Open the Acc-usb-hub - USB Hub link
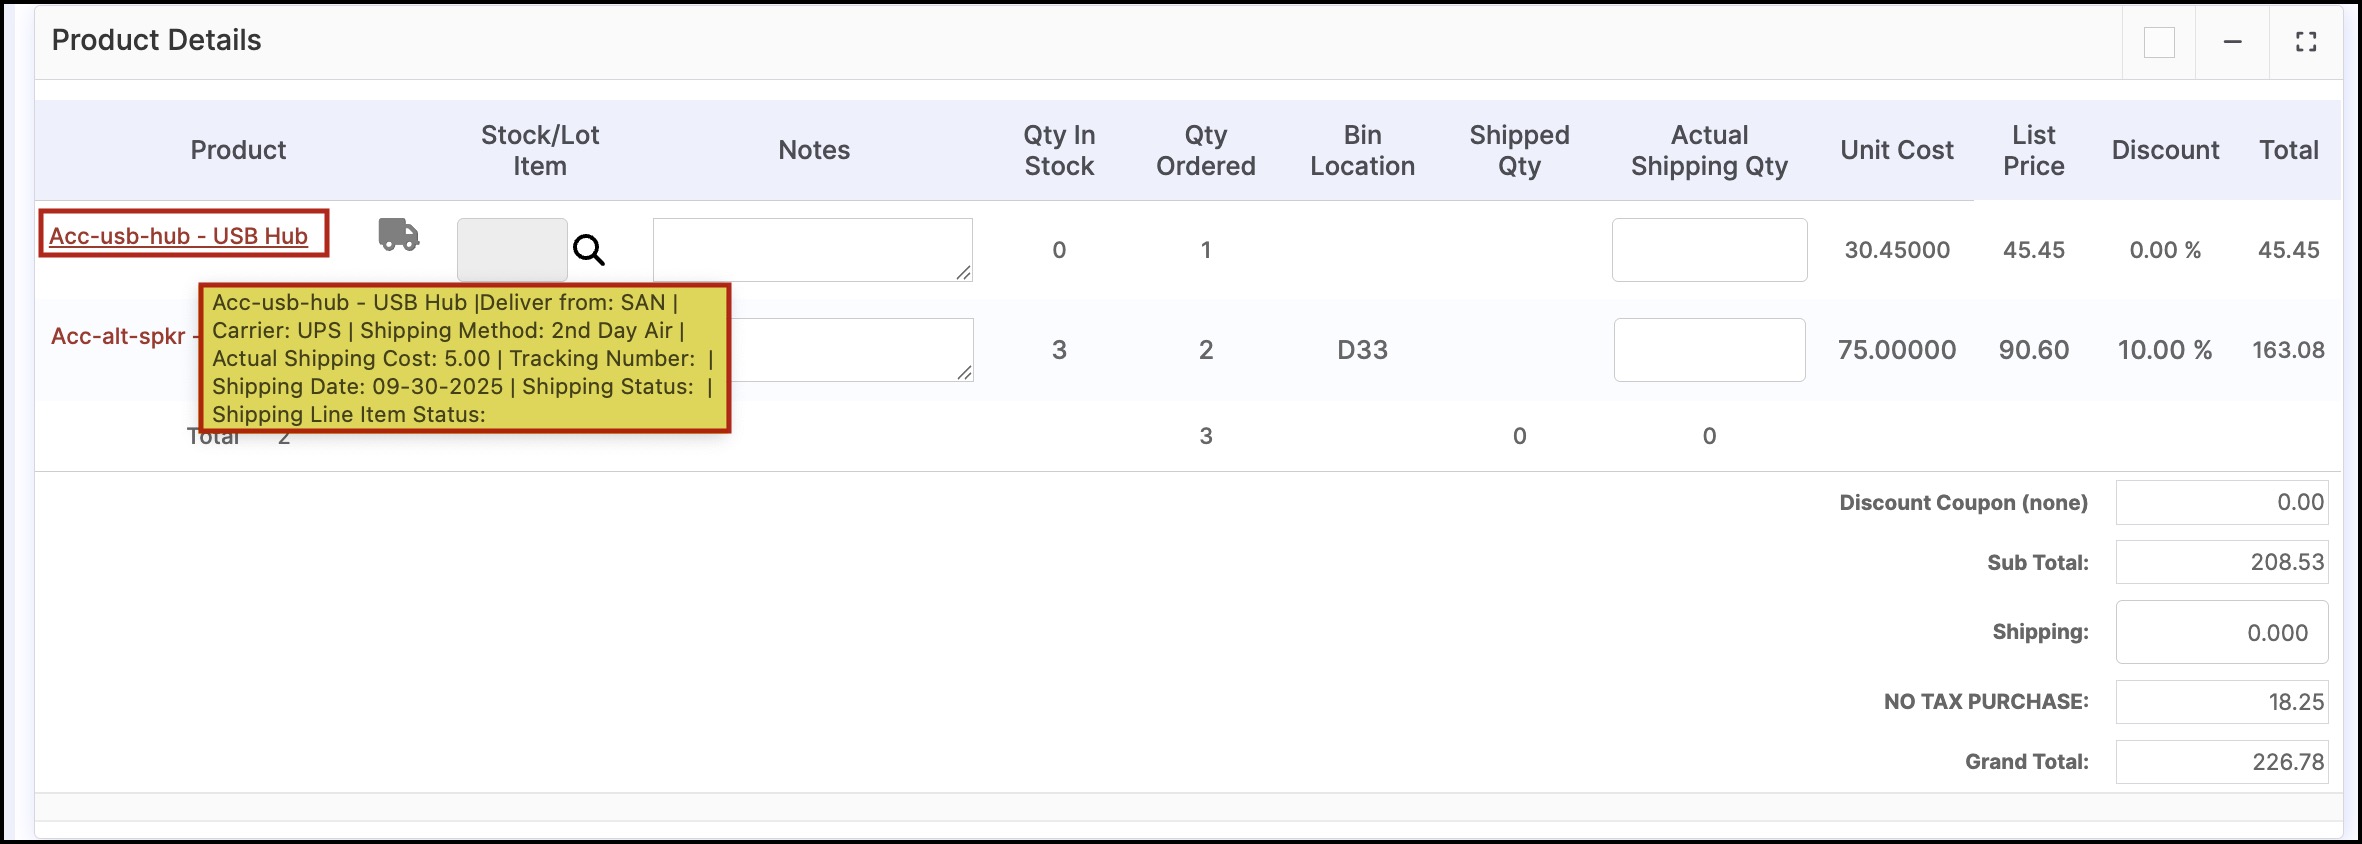Screen dimensions: 2362x844 (x=178, y=236)
